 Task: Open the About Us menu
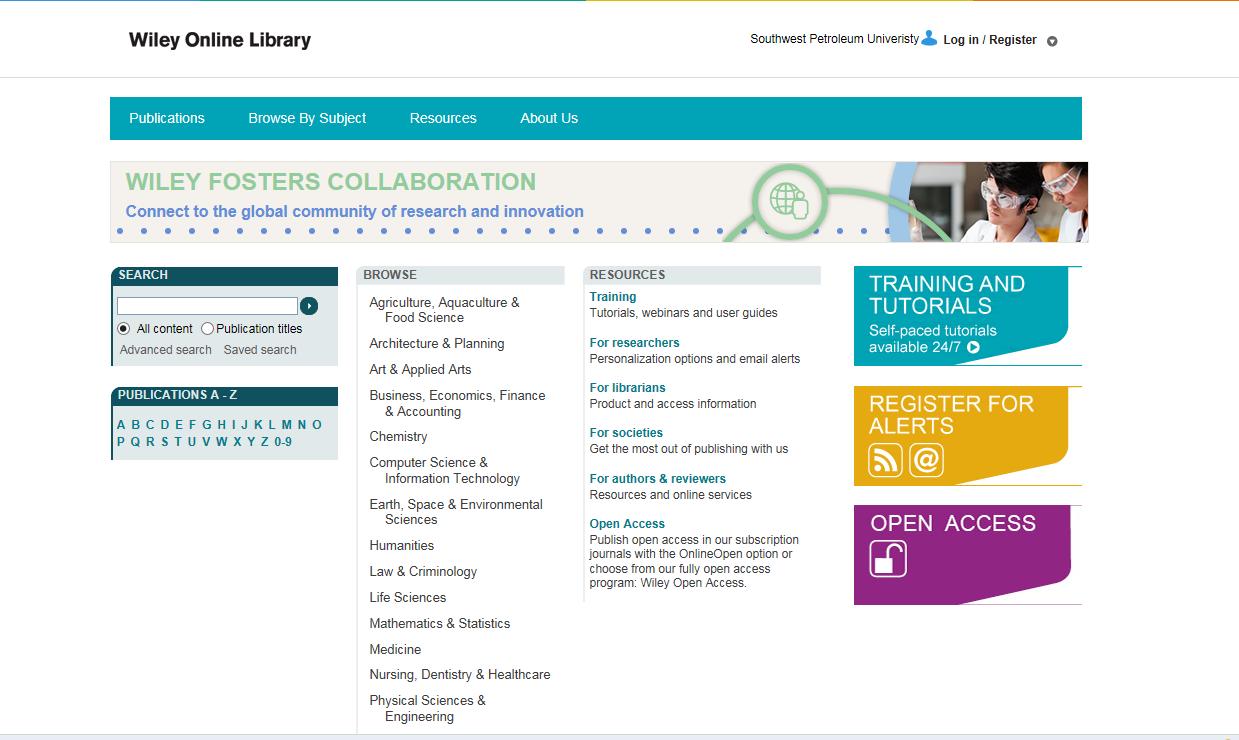tap(549, 118)
